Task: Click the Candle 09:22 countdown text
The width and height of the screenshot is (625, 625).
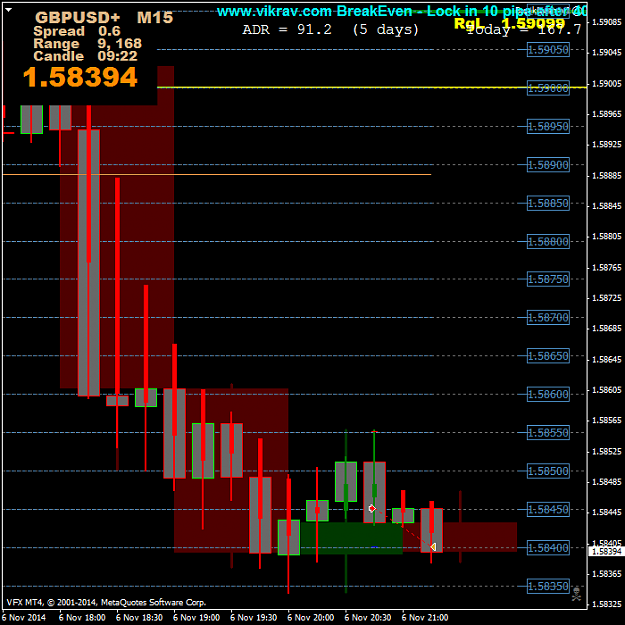Action: coord(85,56)
